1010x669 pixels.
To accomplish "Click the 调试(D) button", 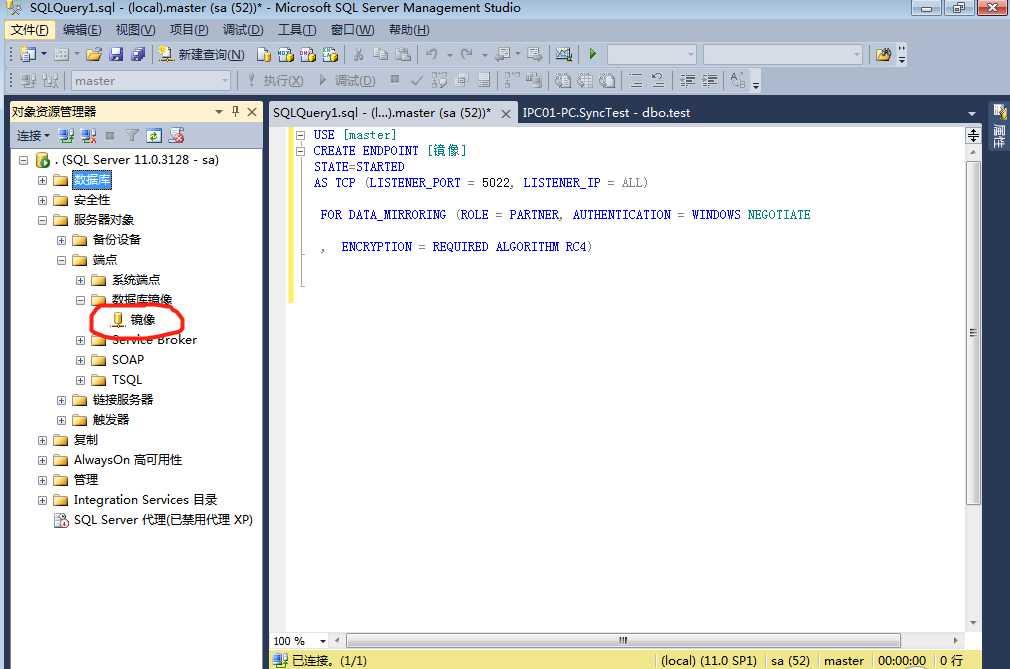I will (x=347, y=81).
